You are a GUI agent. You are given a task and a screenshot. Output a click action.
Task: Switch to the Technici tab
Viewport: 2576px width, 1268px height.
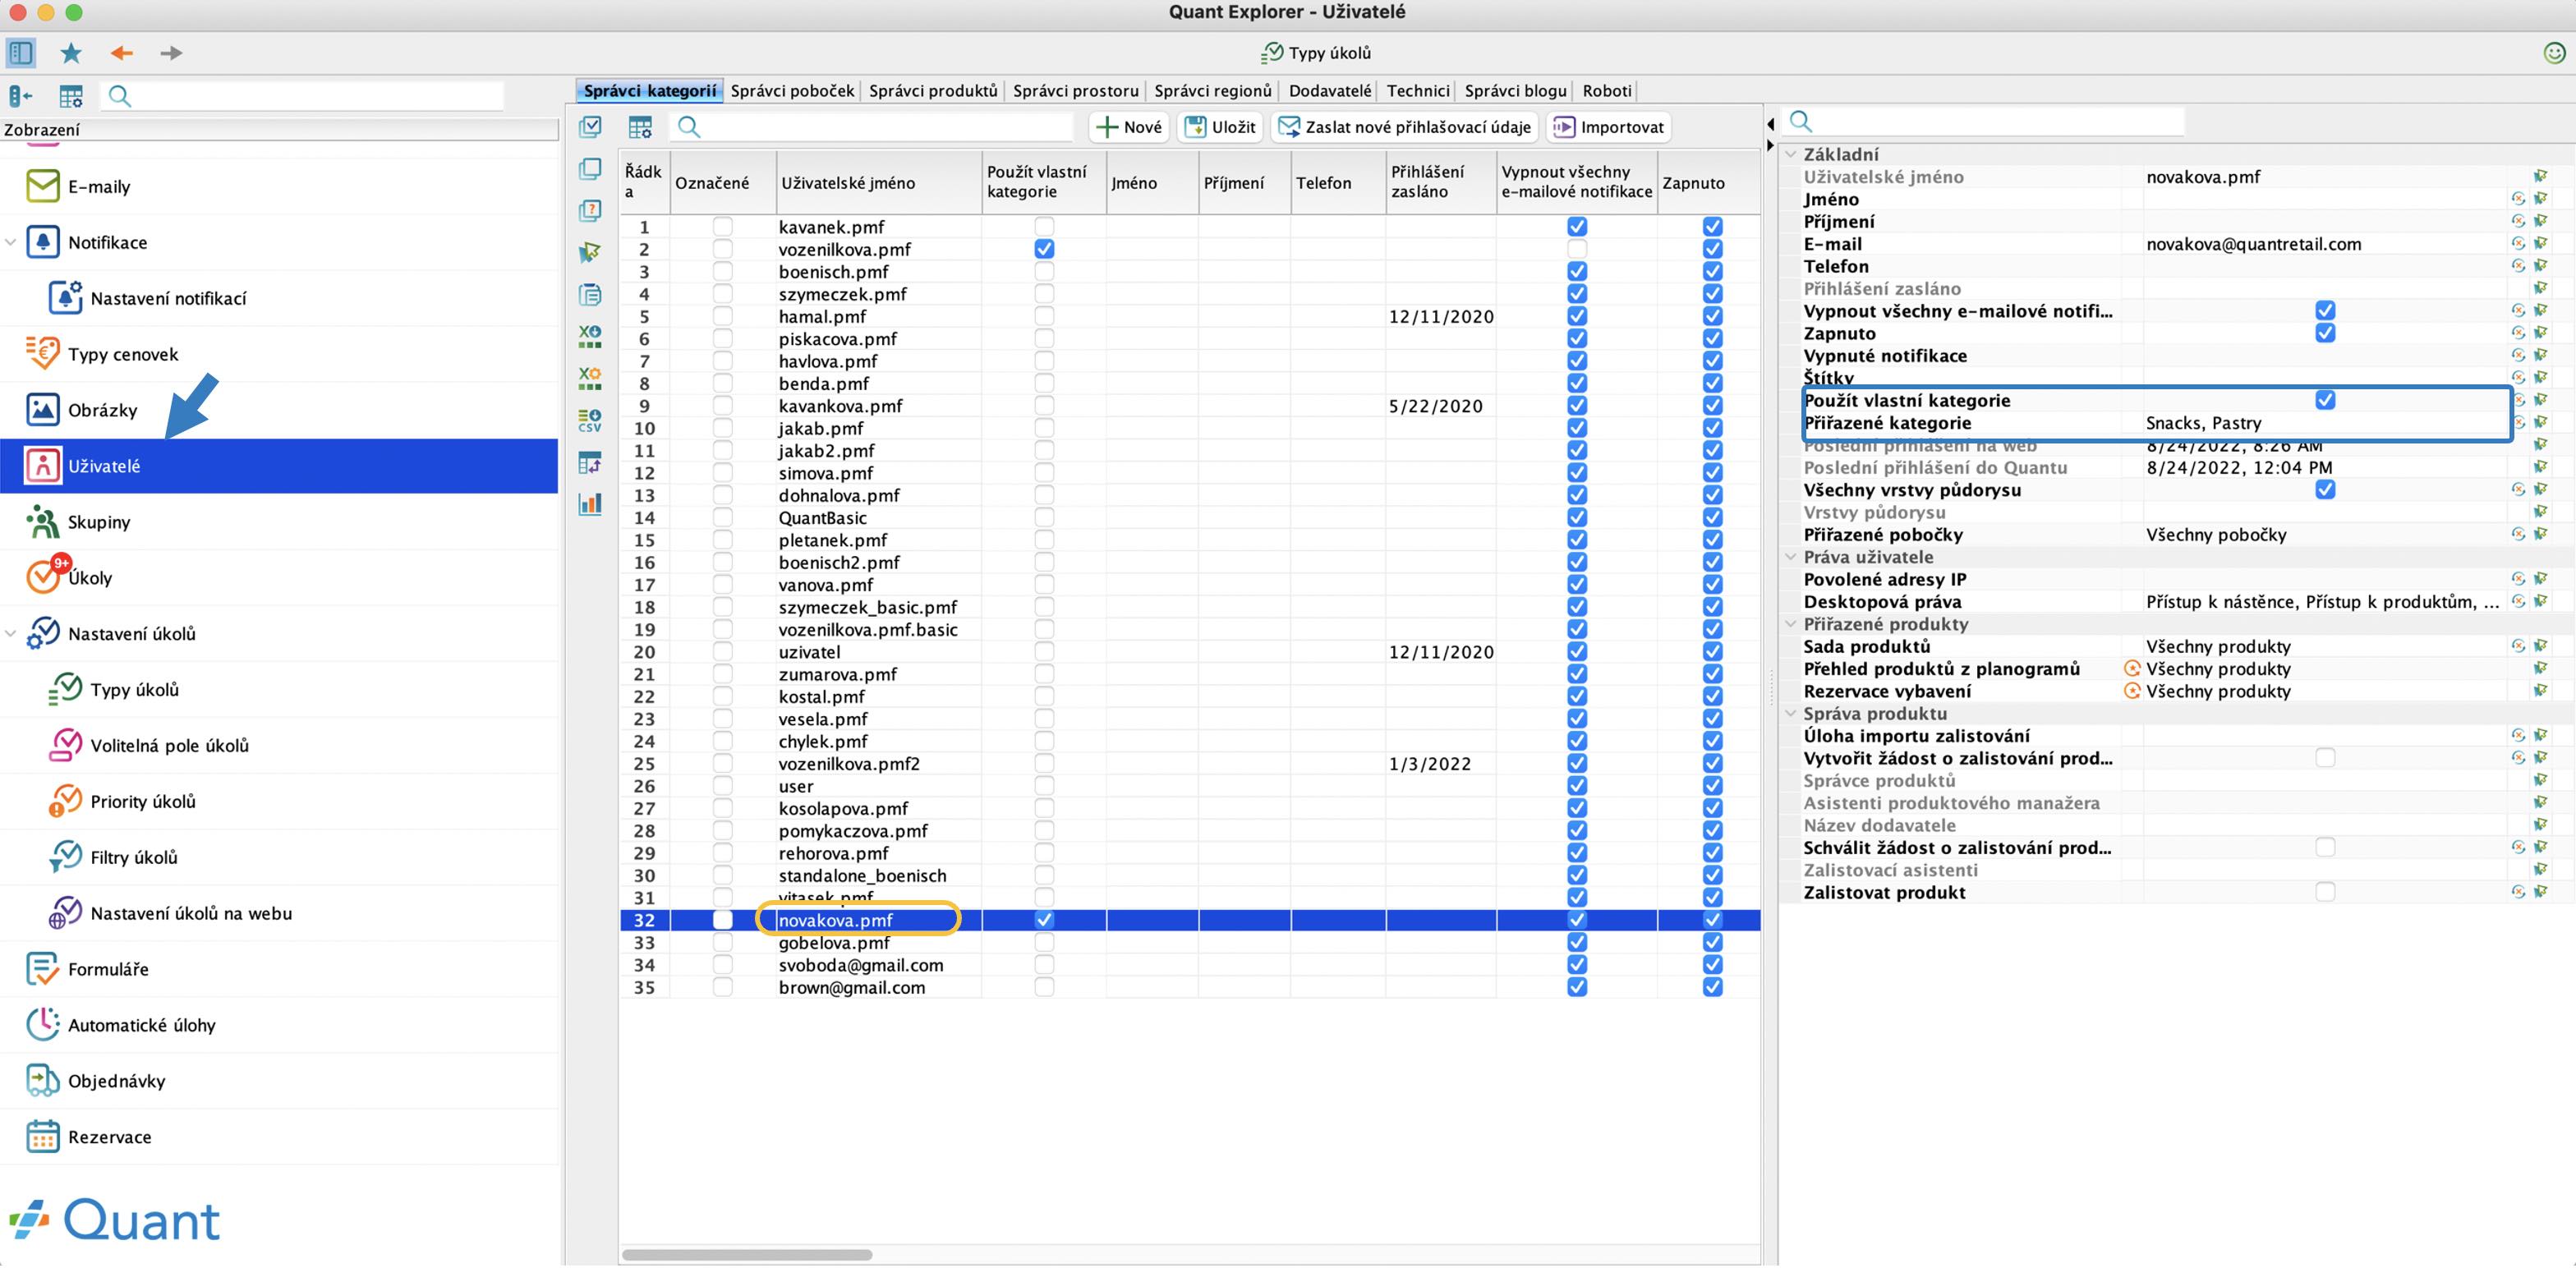click(1417, 90)
